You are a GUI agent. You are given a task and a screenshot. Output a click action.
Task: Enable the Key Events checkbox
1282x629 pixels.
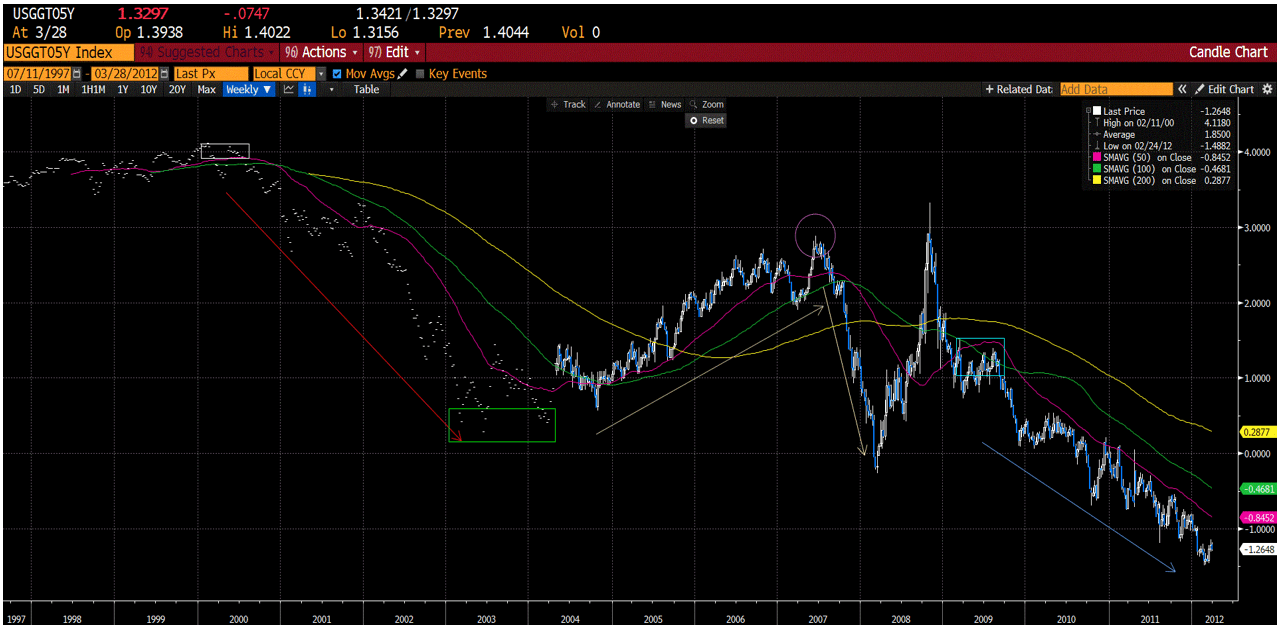pyautogui.click(x=422, y=73)
